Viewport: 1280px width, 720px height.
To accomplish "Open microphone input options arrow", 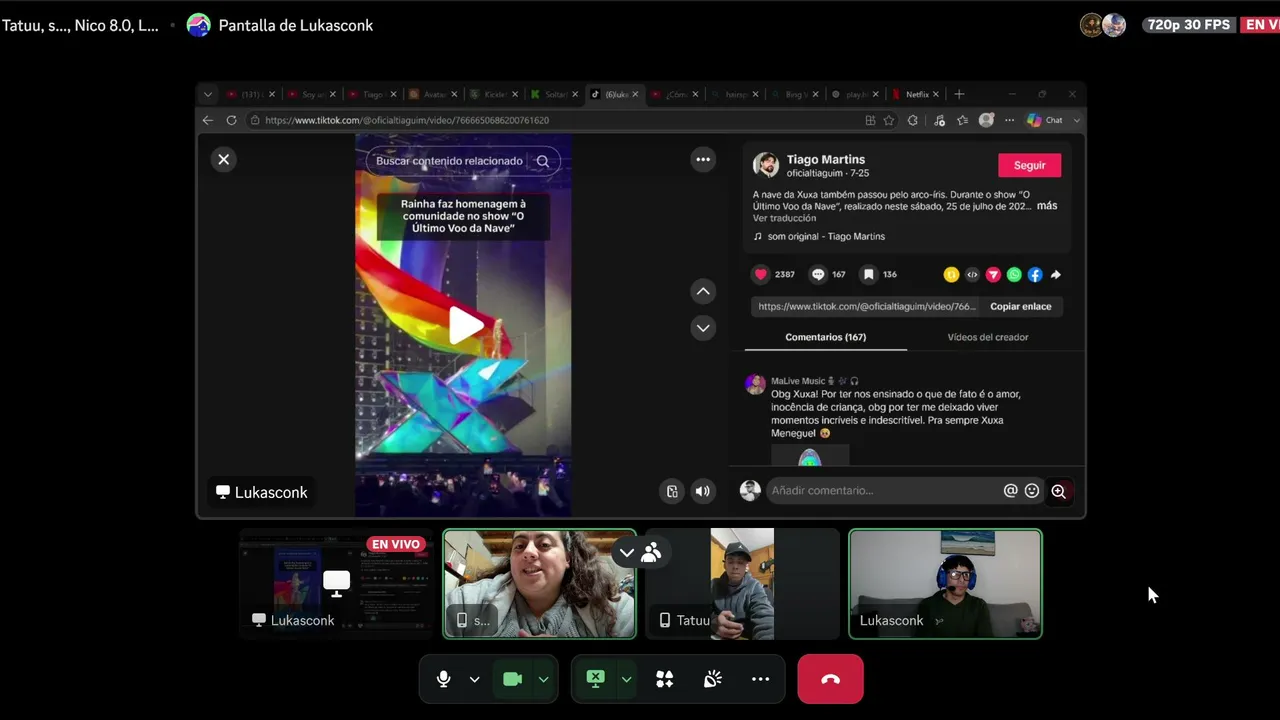I will click(475, 679).
